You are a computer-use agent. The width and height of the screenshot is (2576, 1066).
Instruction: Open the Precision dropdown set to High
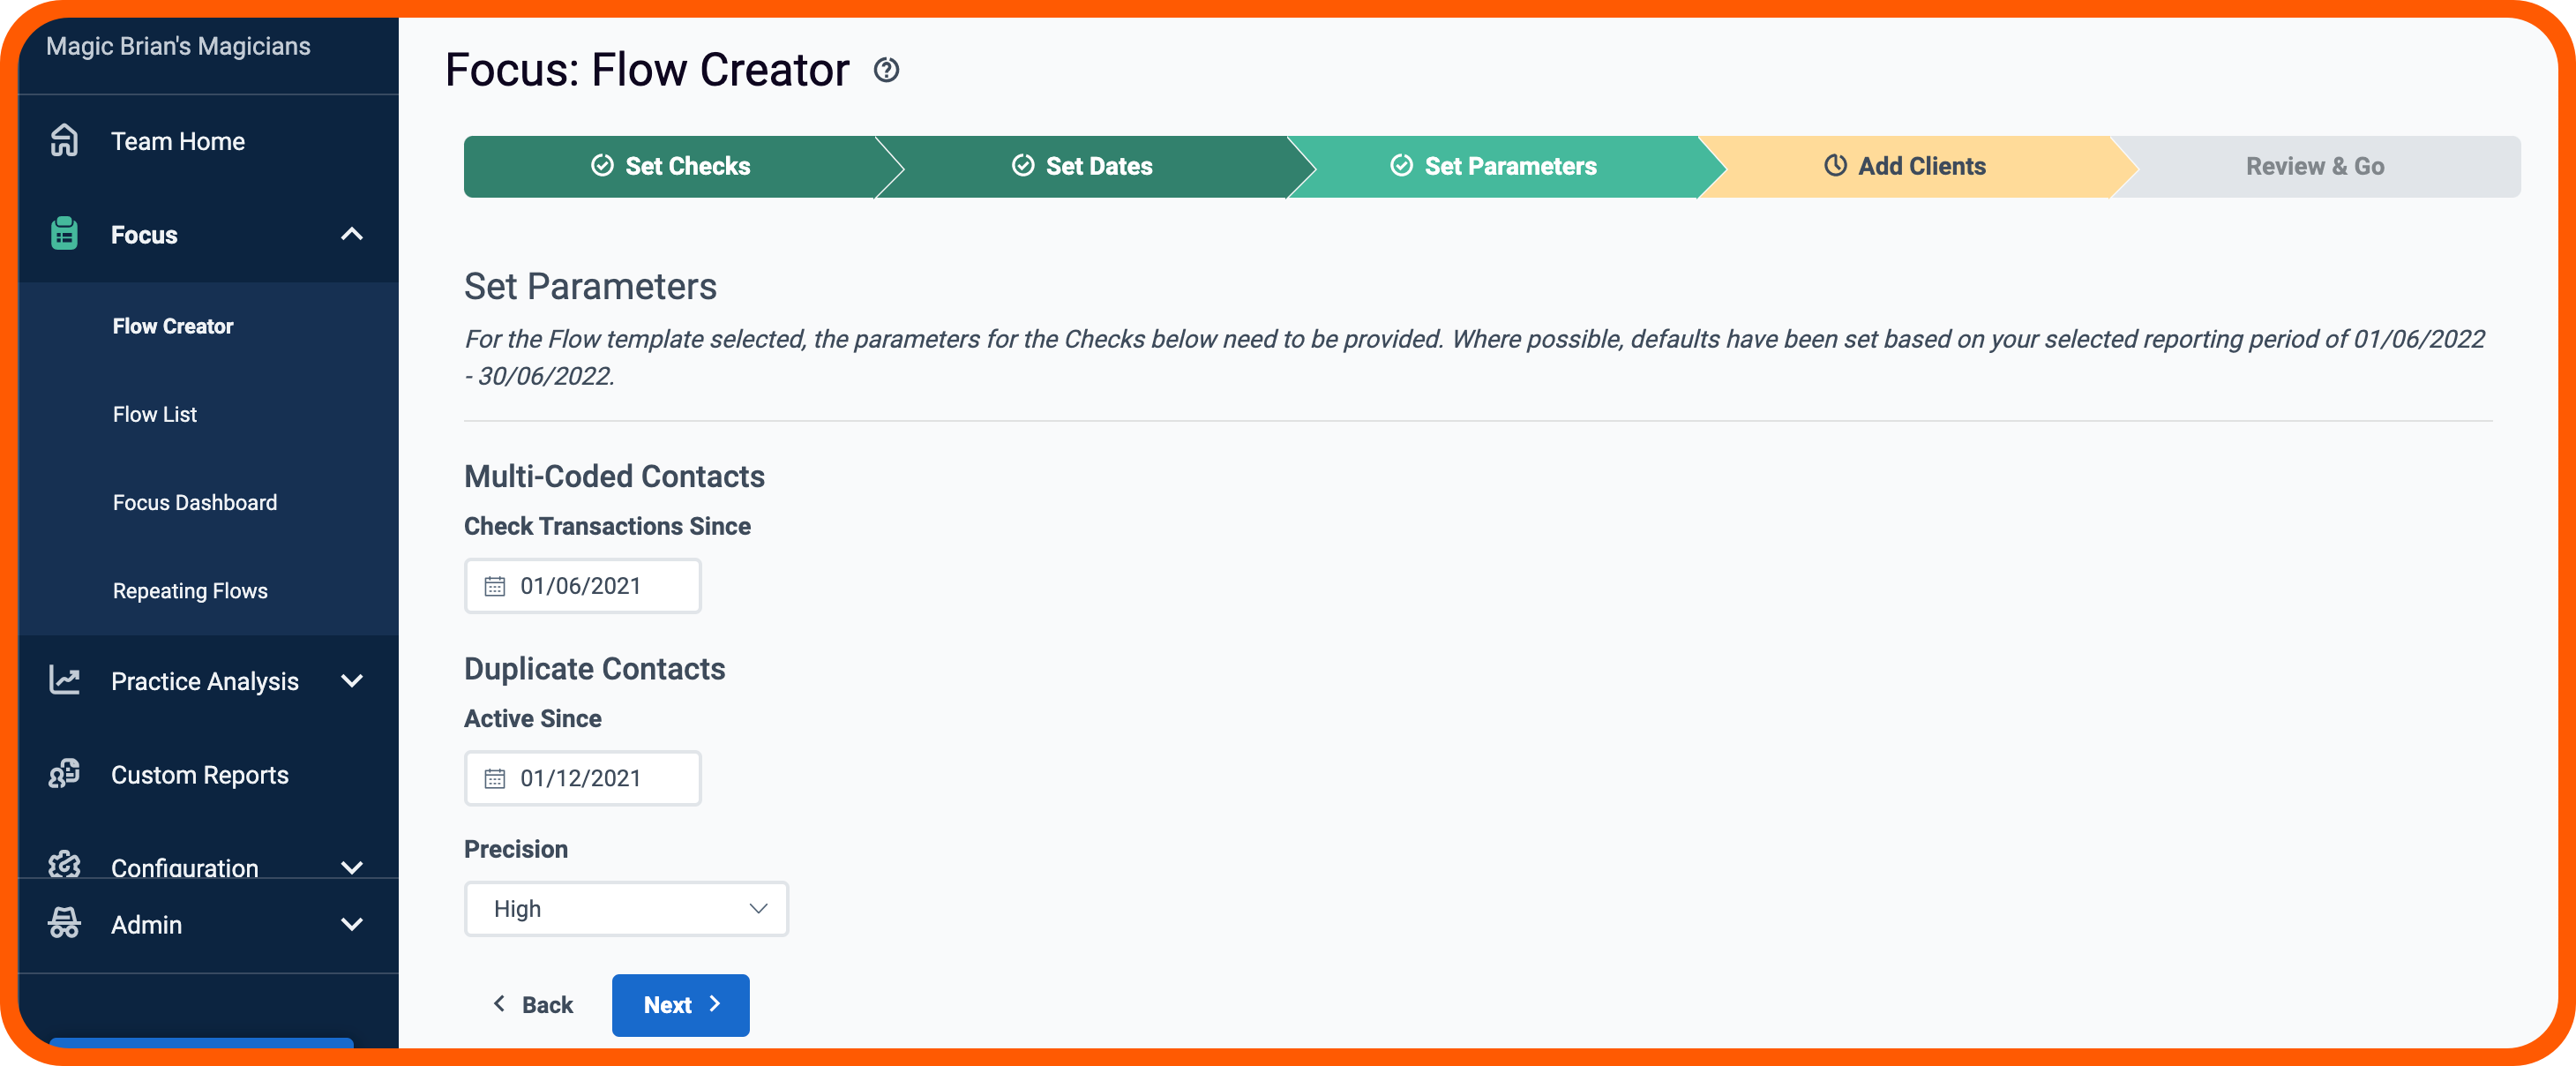[626, 909]
